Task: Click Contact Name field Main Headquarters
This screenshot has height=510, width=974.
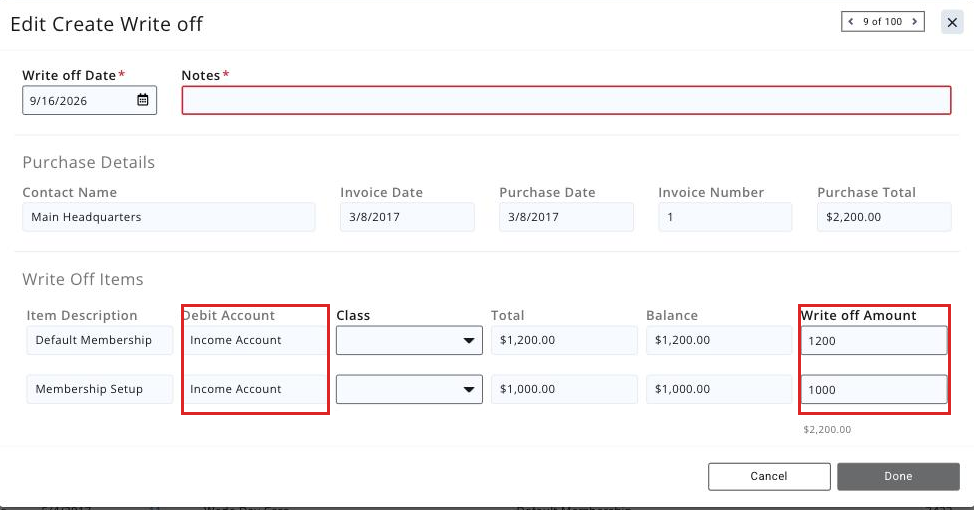Action: pyautogui.click(x=168, y=217)
